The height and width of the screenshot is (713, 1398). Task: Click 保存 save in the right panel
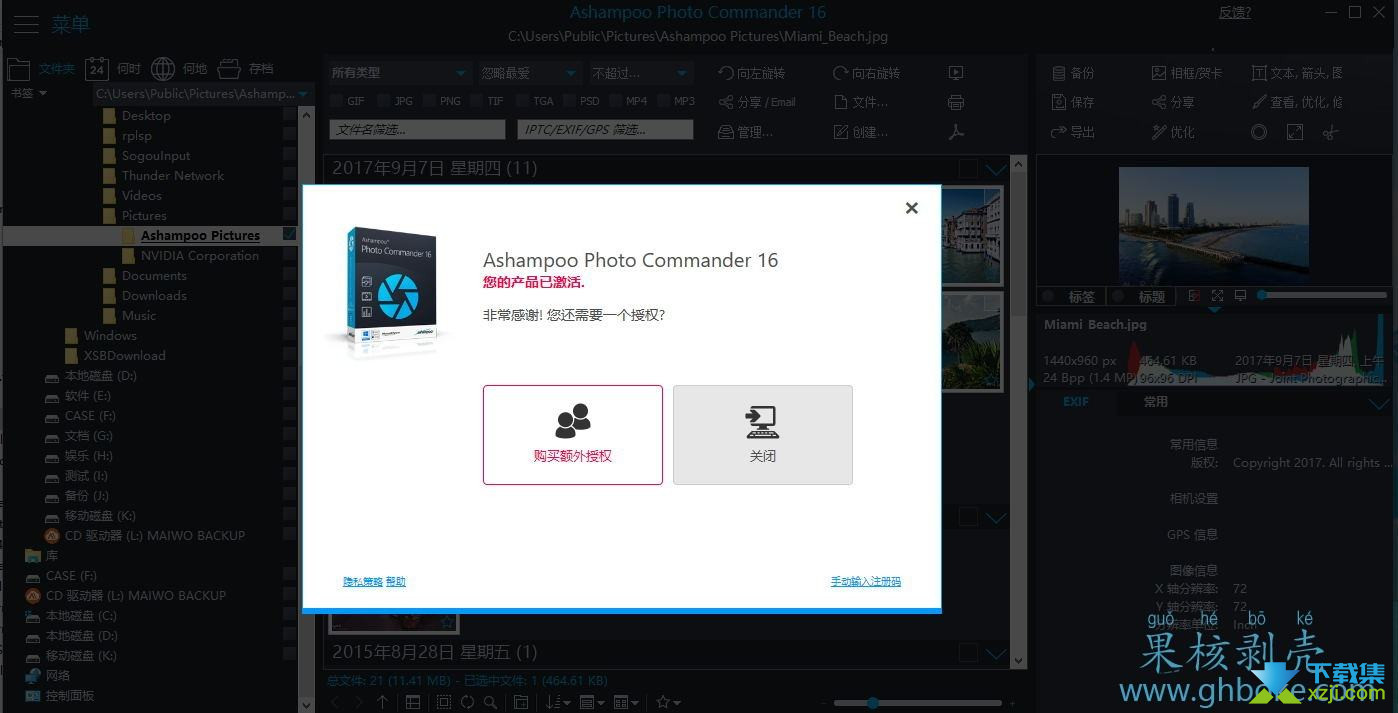[x=1073, y=102]
